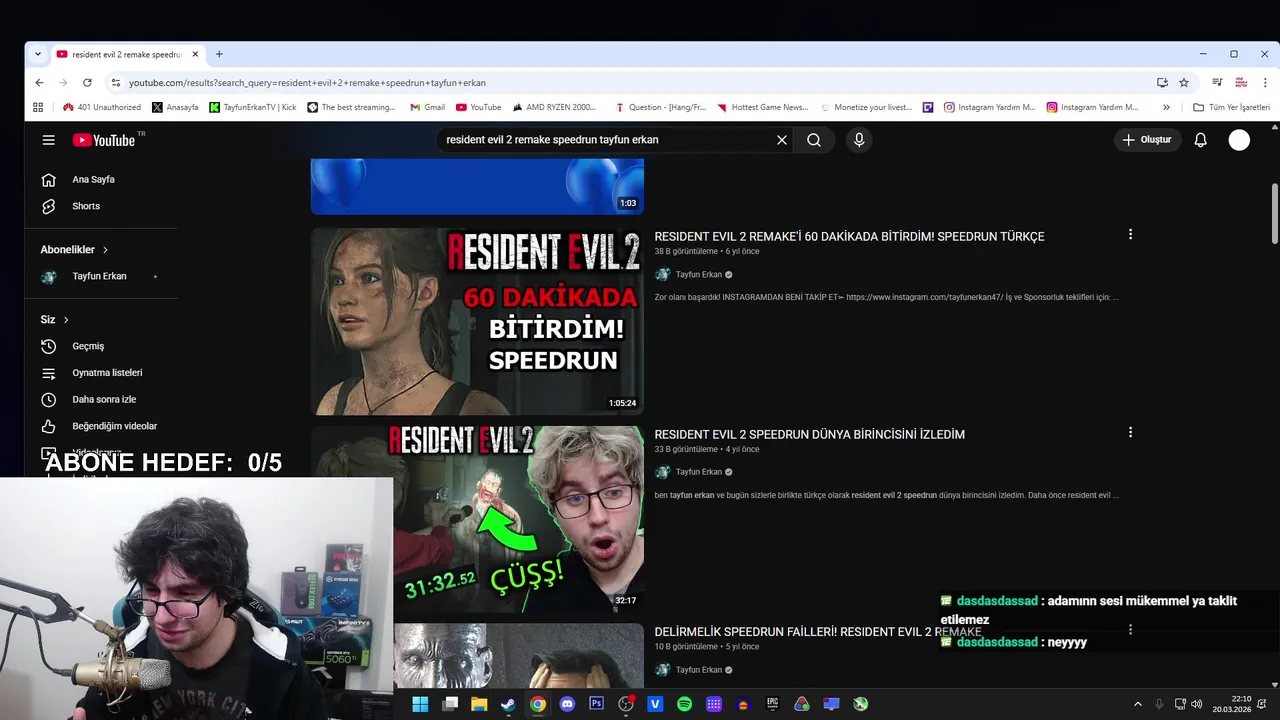Show hidden bookmarks with the double chevron
The image size is (1280, 720).
click(1166, 107)
